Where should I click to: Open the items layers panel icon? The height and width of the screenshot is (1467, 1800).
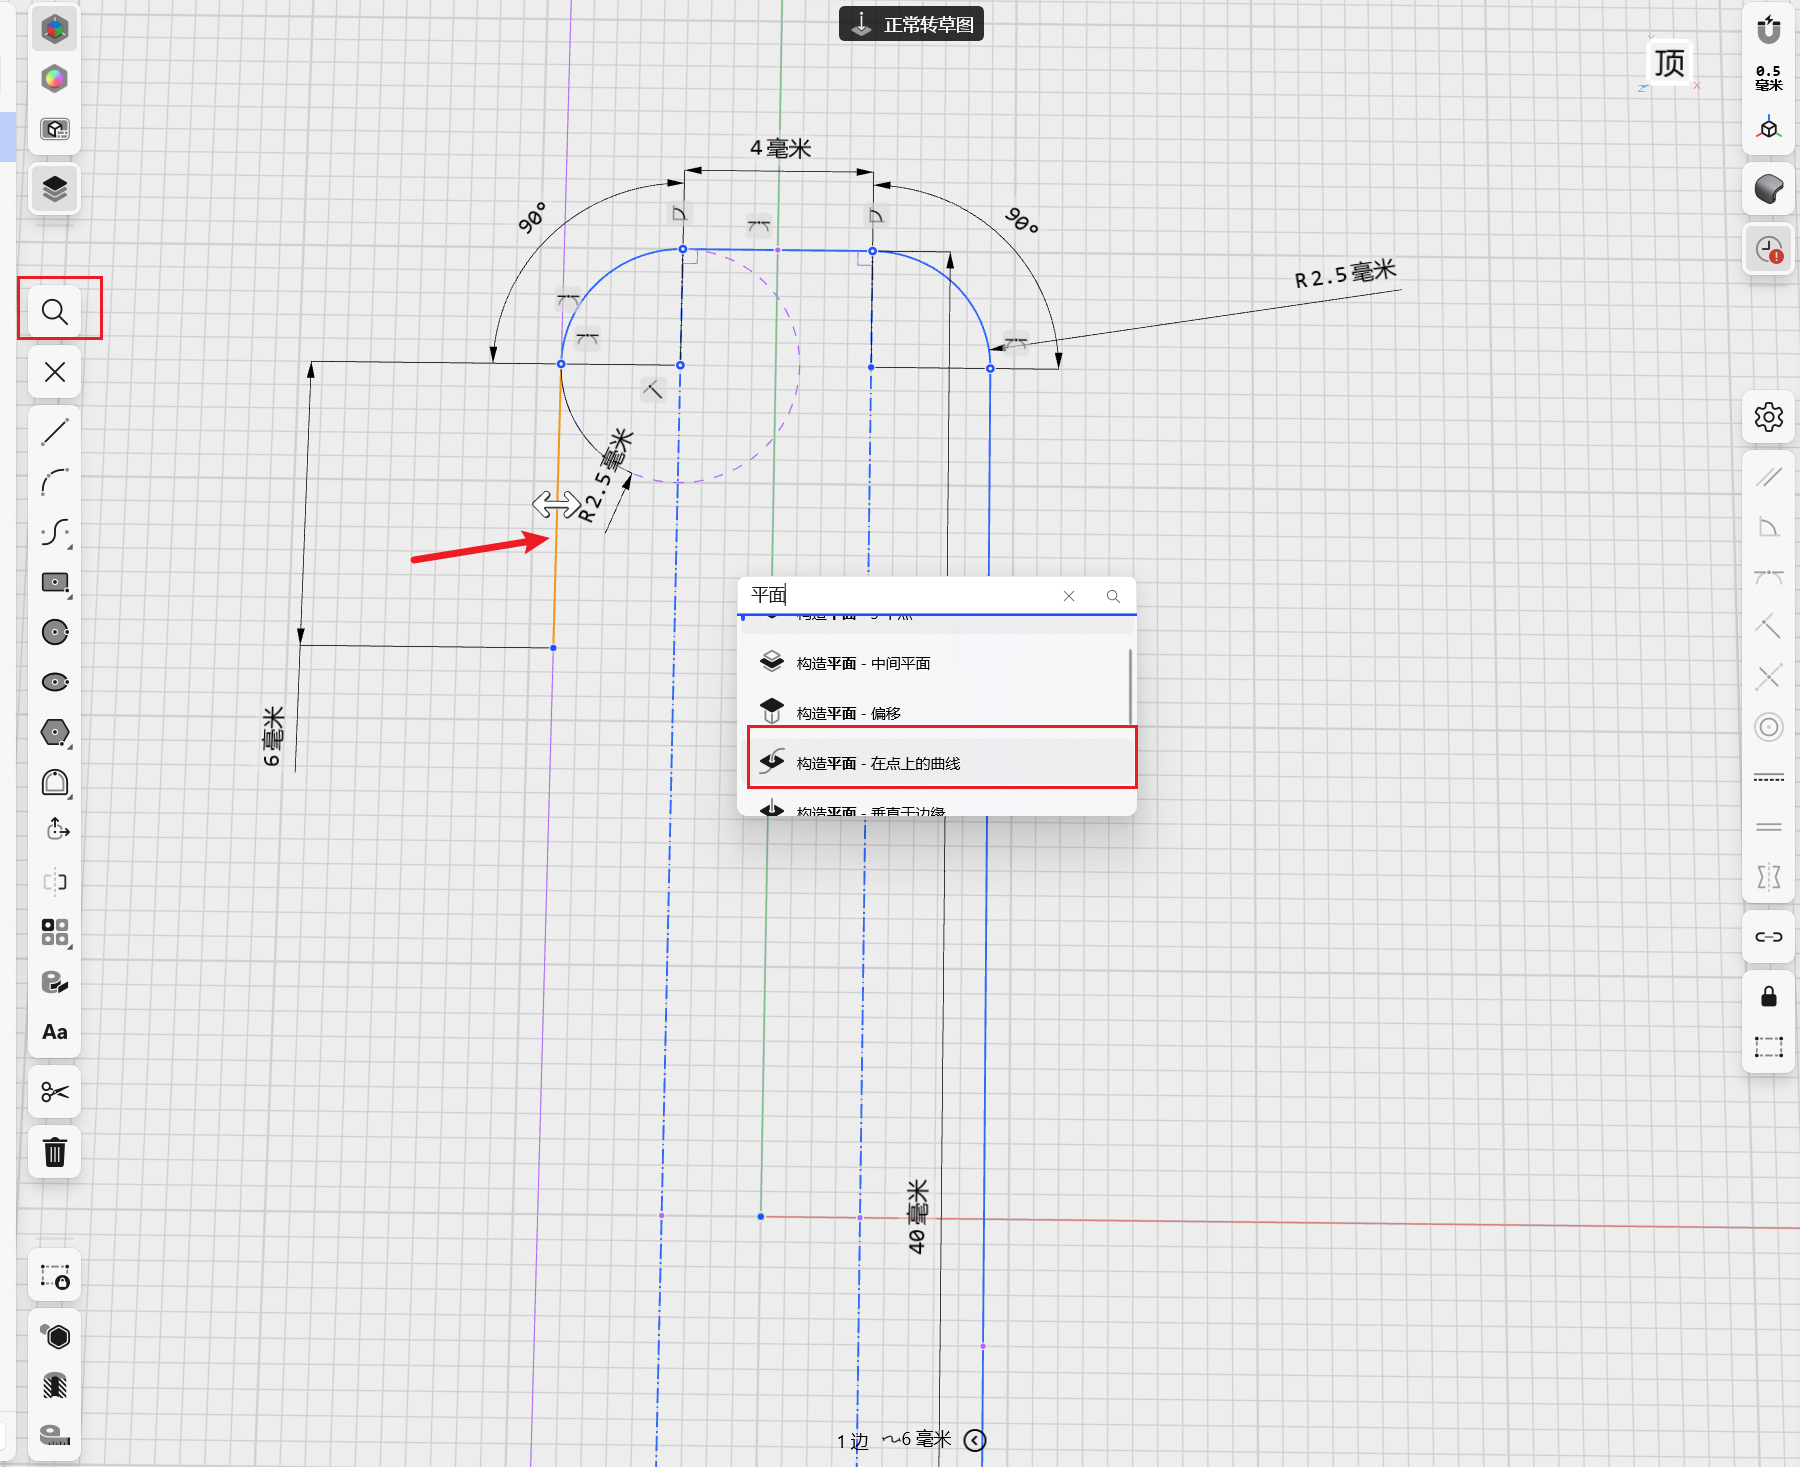[x=55, y=189]
